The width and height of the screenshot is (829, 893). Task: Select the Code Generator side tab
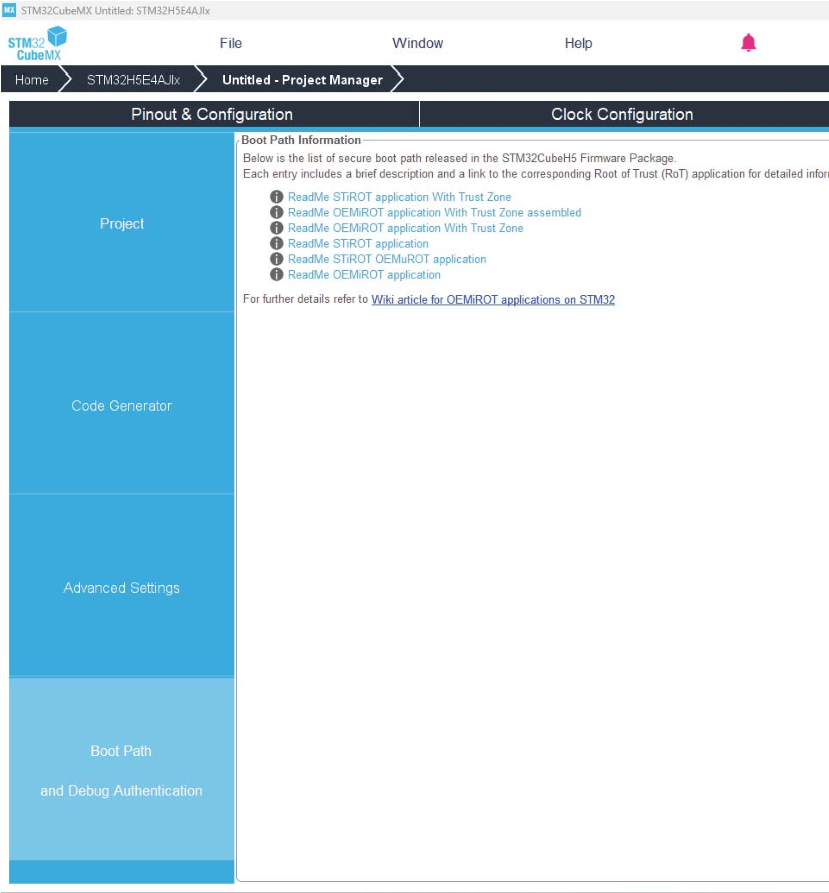pyautogui.click(x=122, y=405)
